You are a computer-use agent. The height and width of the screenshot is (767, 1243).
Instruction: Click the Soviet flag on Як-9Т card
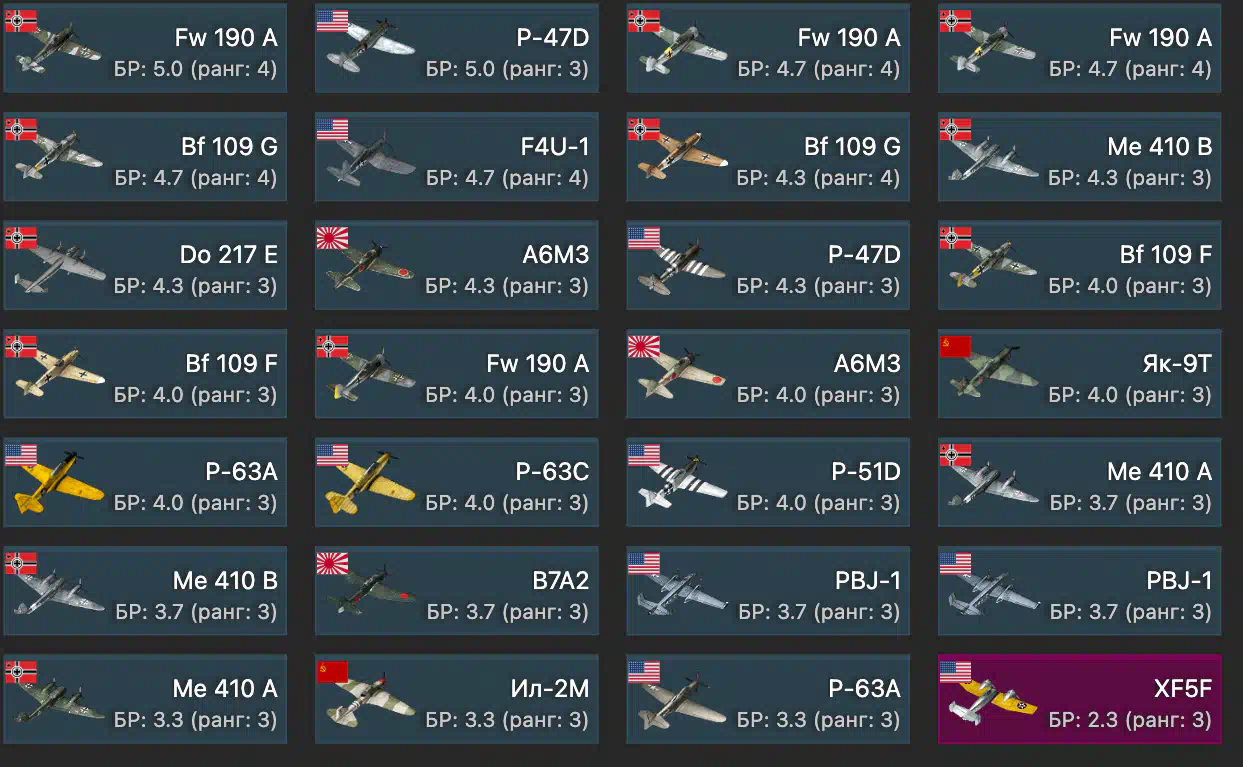tap(956, 347)
